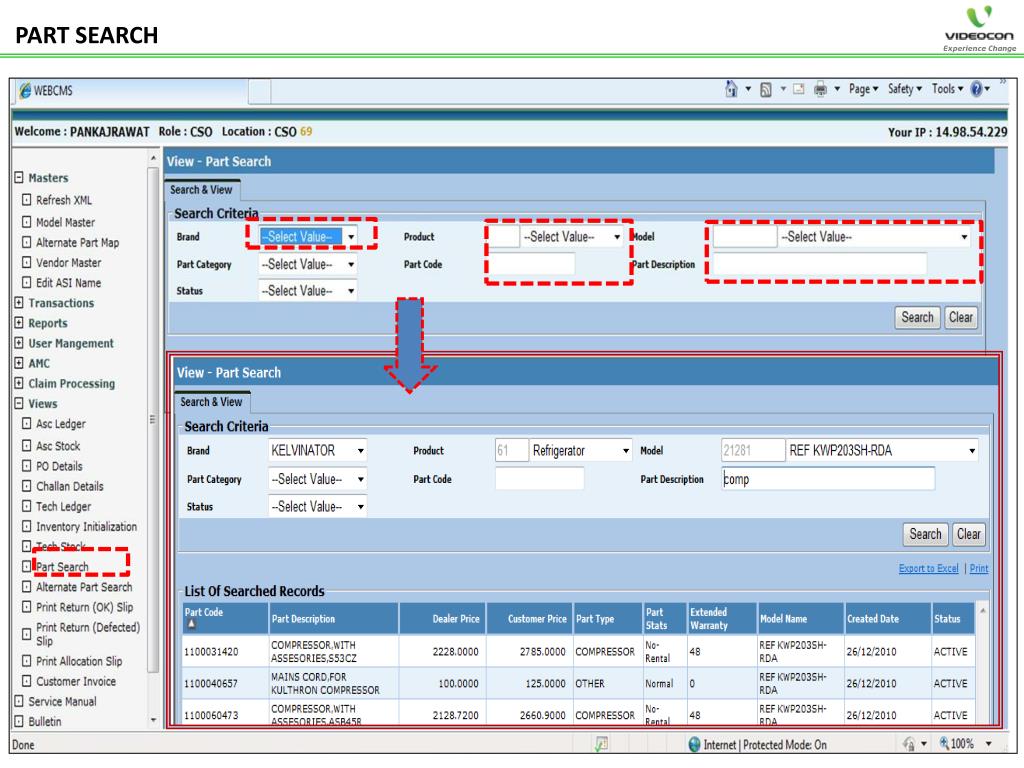Open Edit ASI Name in sidebar
The image size is (1024, 768).
69,283
